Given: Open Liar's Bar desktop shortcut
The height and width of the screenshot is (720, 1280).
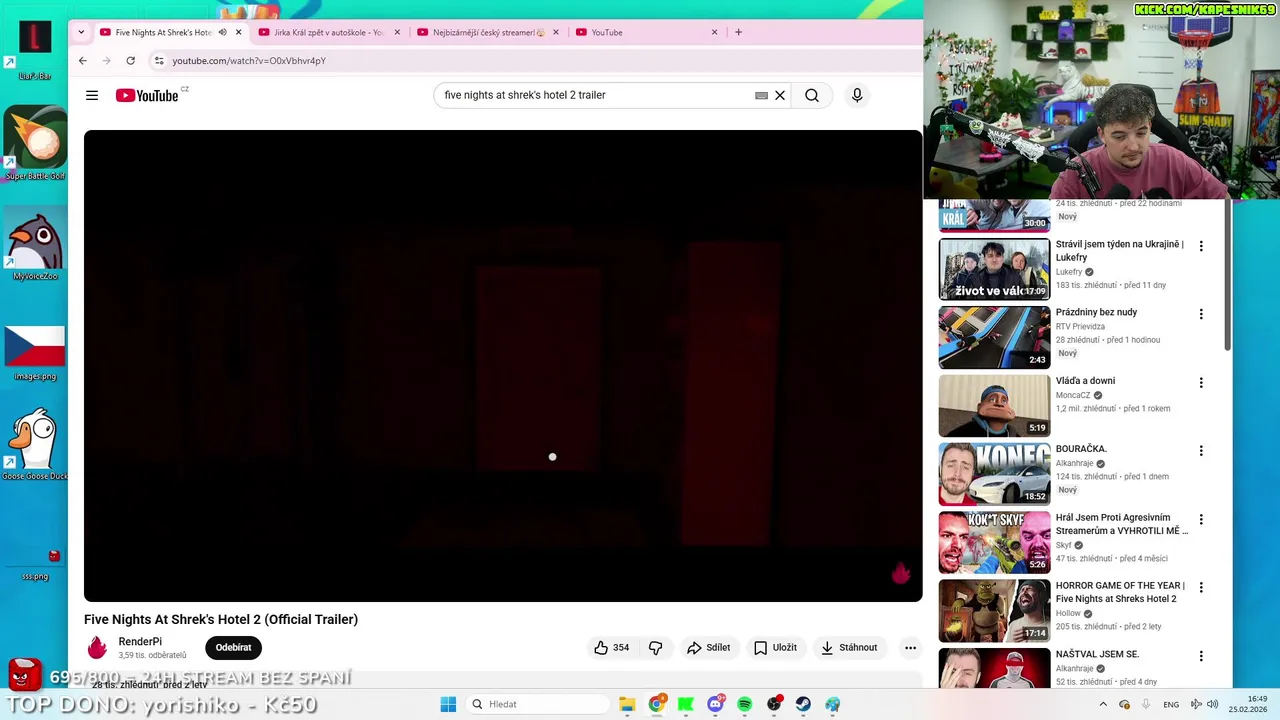Looking at the screenshot, I should (35, 50).
